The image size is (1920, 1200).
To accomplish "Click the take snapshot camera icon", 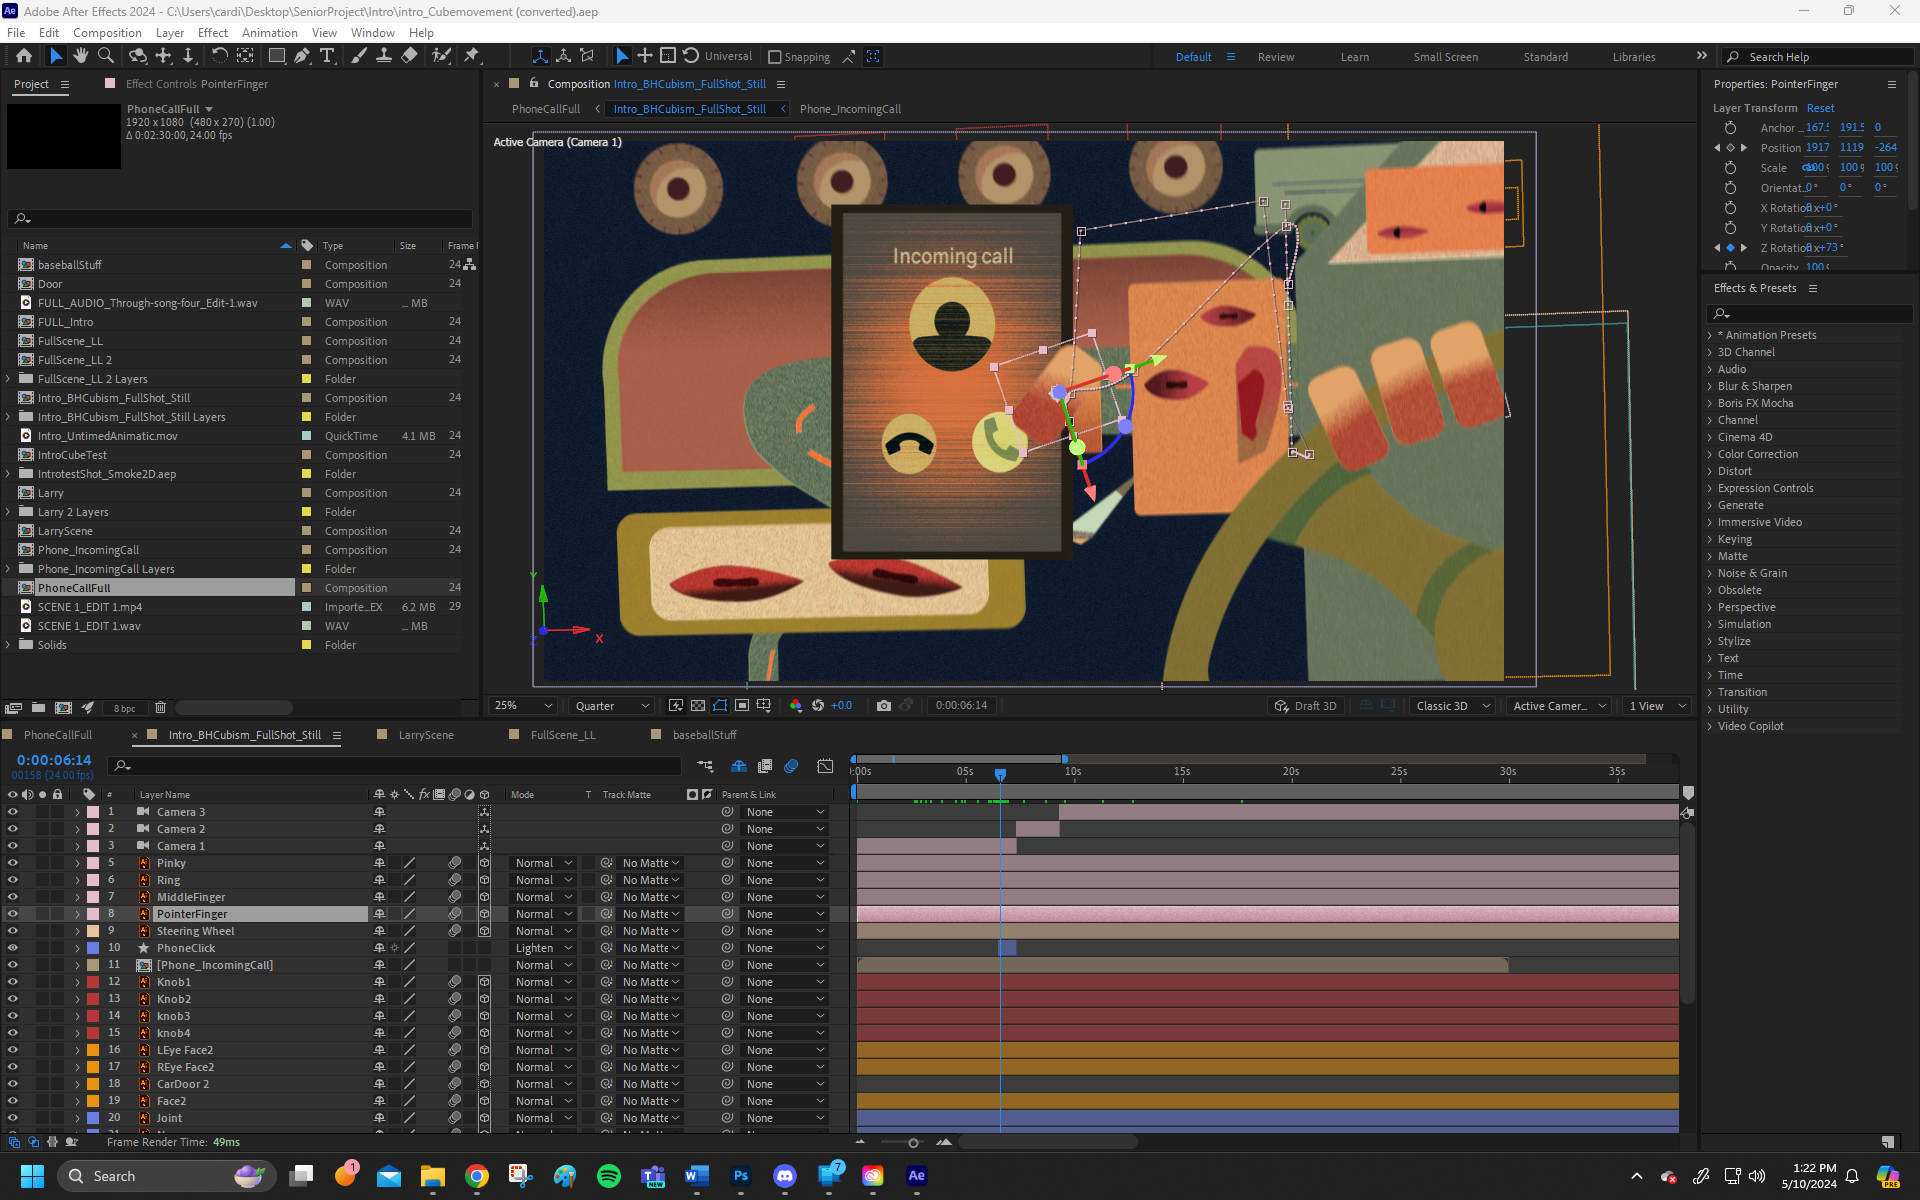I will 883,706.
